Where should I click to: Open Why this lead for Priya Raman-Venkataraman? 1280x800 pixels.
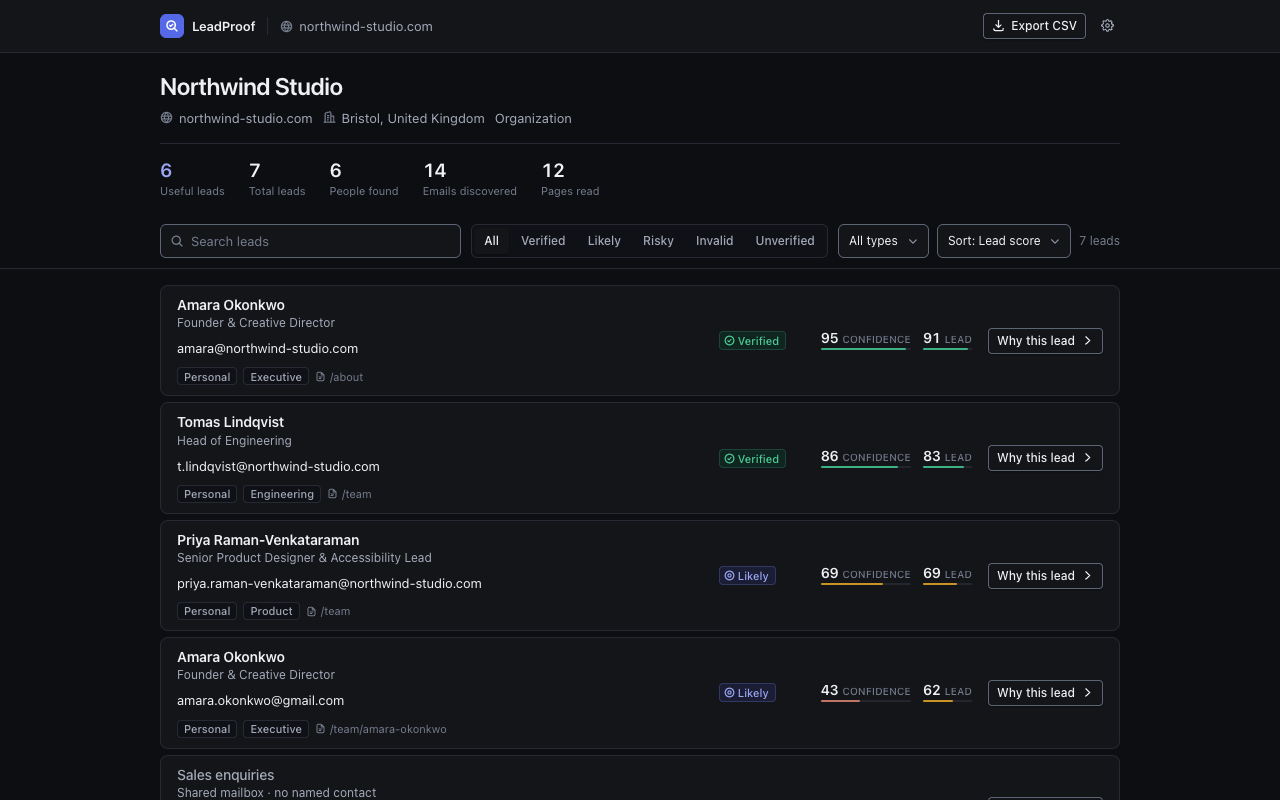tap(1045, 576)
